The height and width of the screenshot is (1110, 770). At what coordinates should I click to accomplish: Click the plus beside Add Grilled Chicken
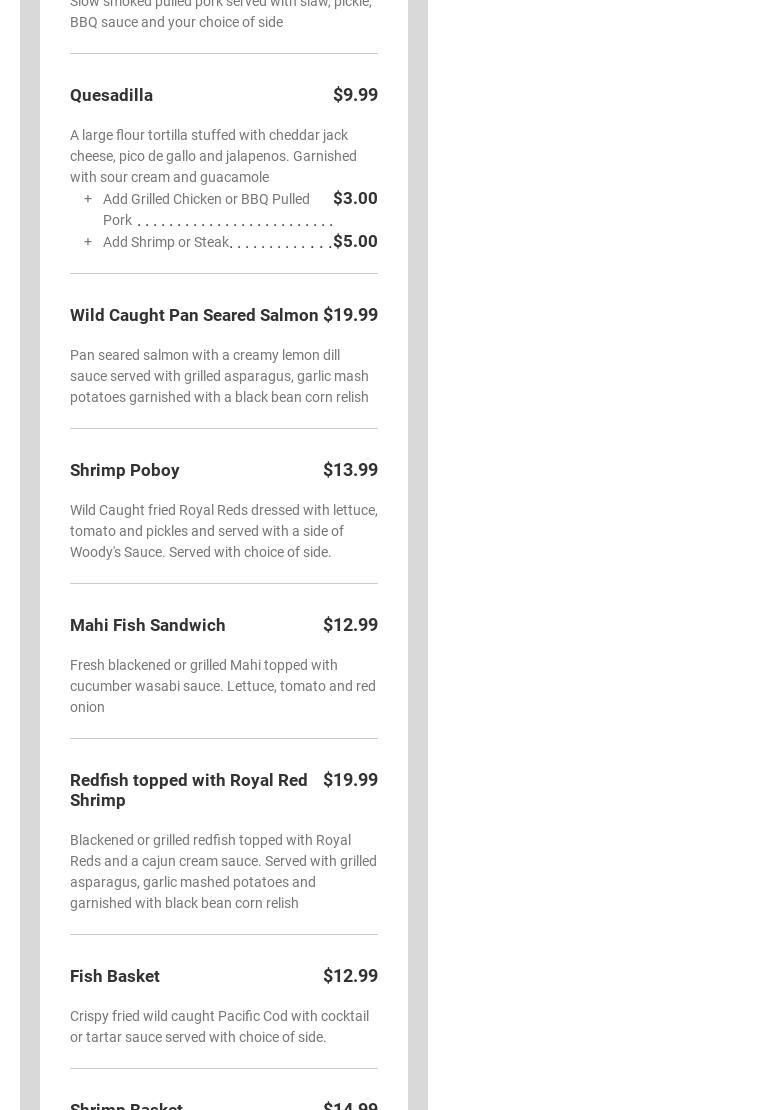coord(88,199)
